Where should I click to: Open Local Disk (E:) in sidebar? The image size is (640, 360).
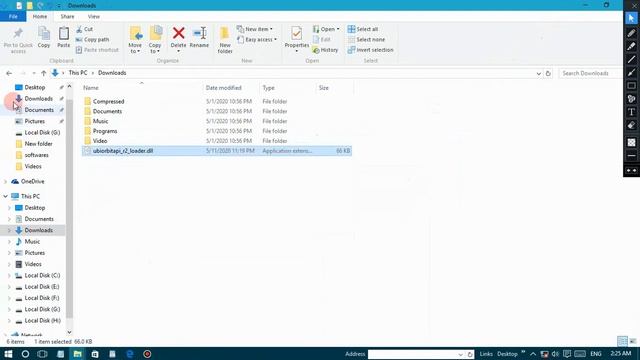(42, 287)
